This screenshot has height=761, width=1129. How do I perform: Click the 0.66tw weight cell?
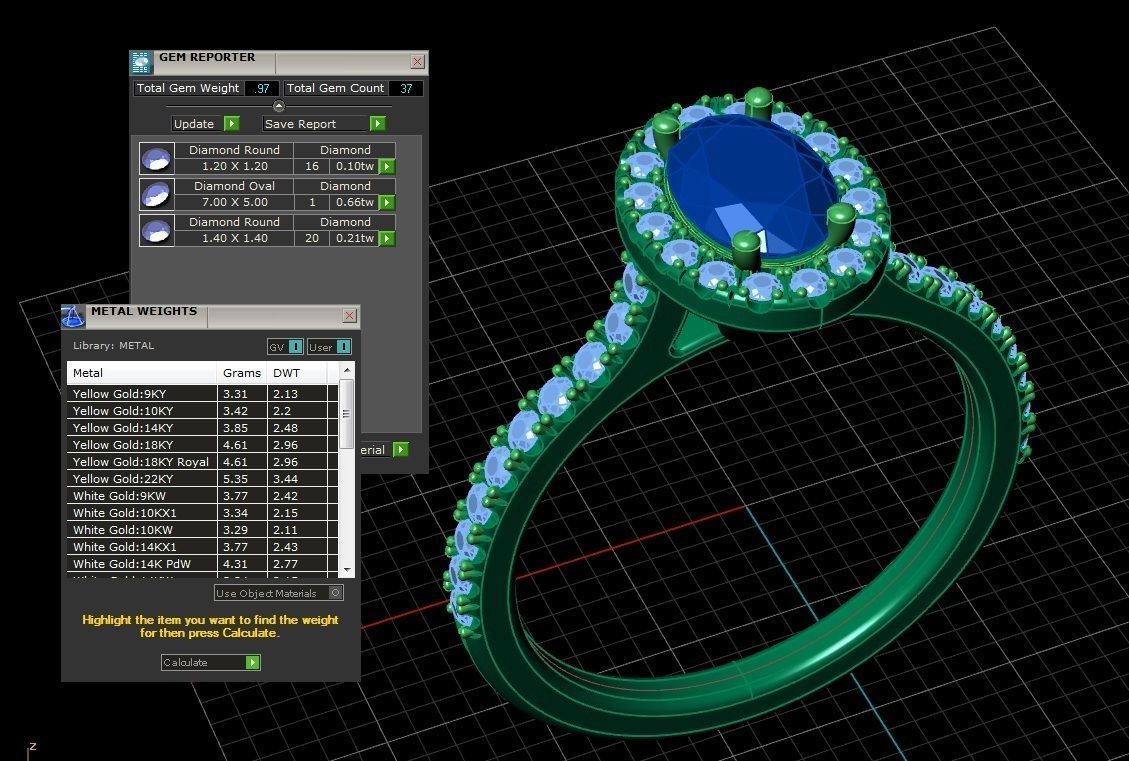point(354,202)
